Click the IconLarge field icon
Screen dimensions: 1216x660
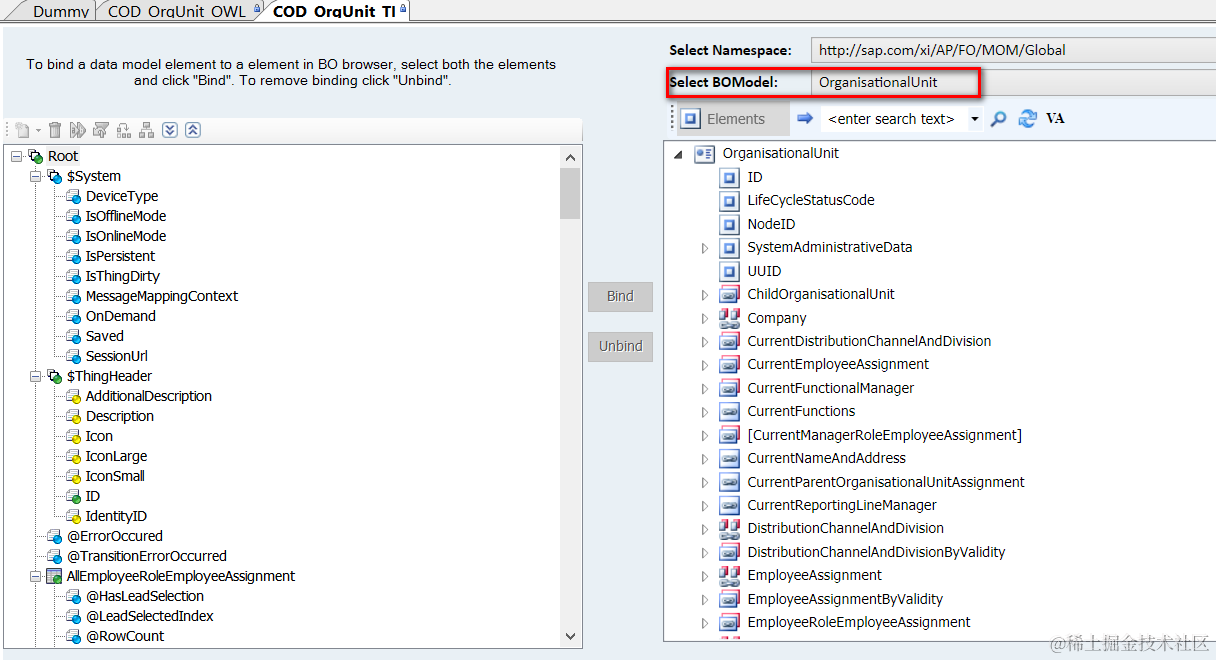click(73, 456)
